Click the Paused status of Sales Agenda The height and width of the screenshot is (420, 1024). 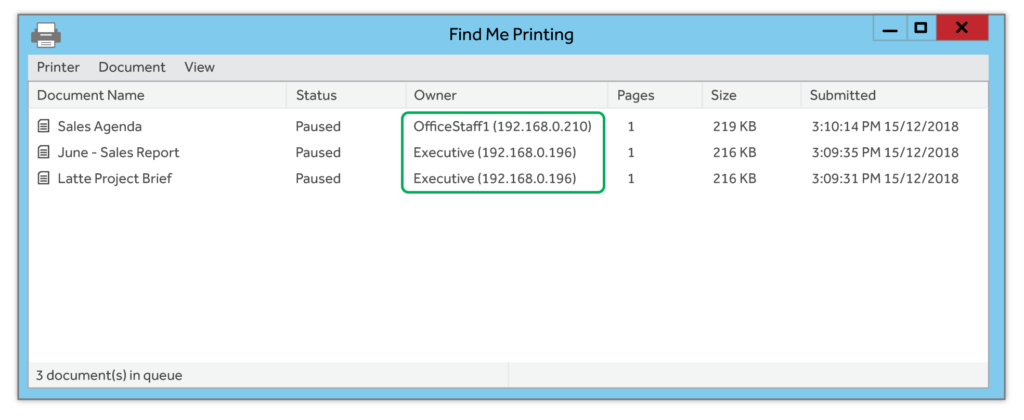tap(318, 126)
